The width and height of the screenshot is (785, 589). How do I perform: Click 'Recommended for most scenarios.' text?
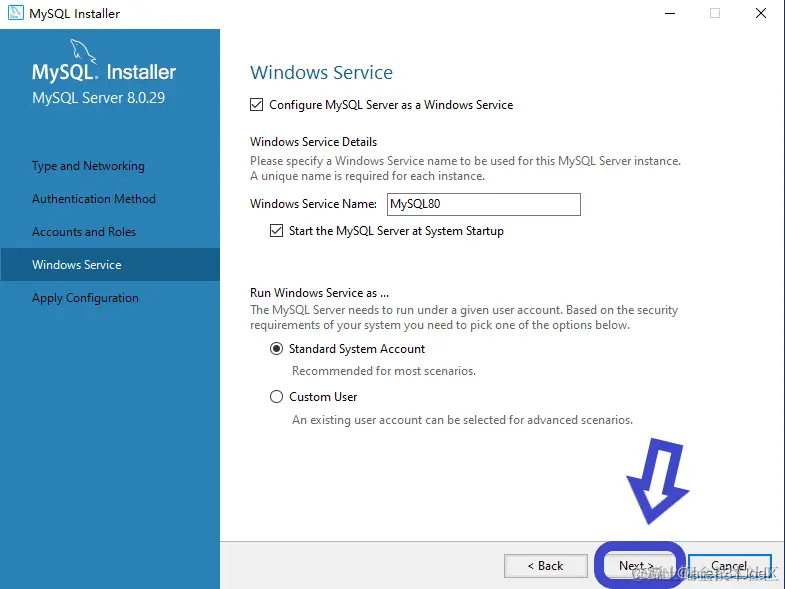click(x=384, y=371)
